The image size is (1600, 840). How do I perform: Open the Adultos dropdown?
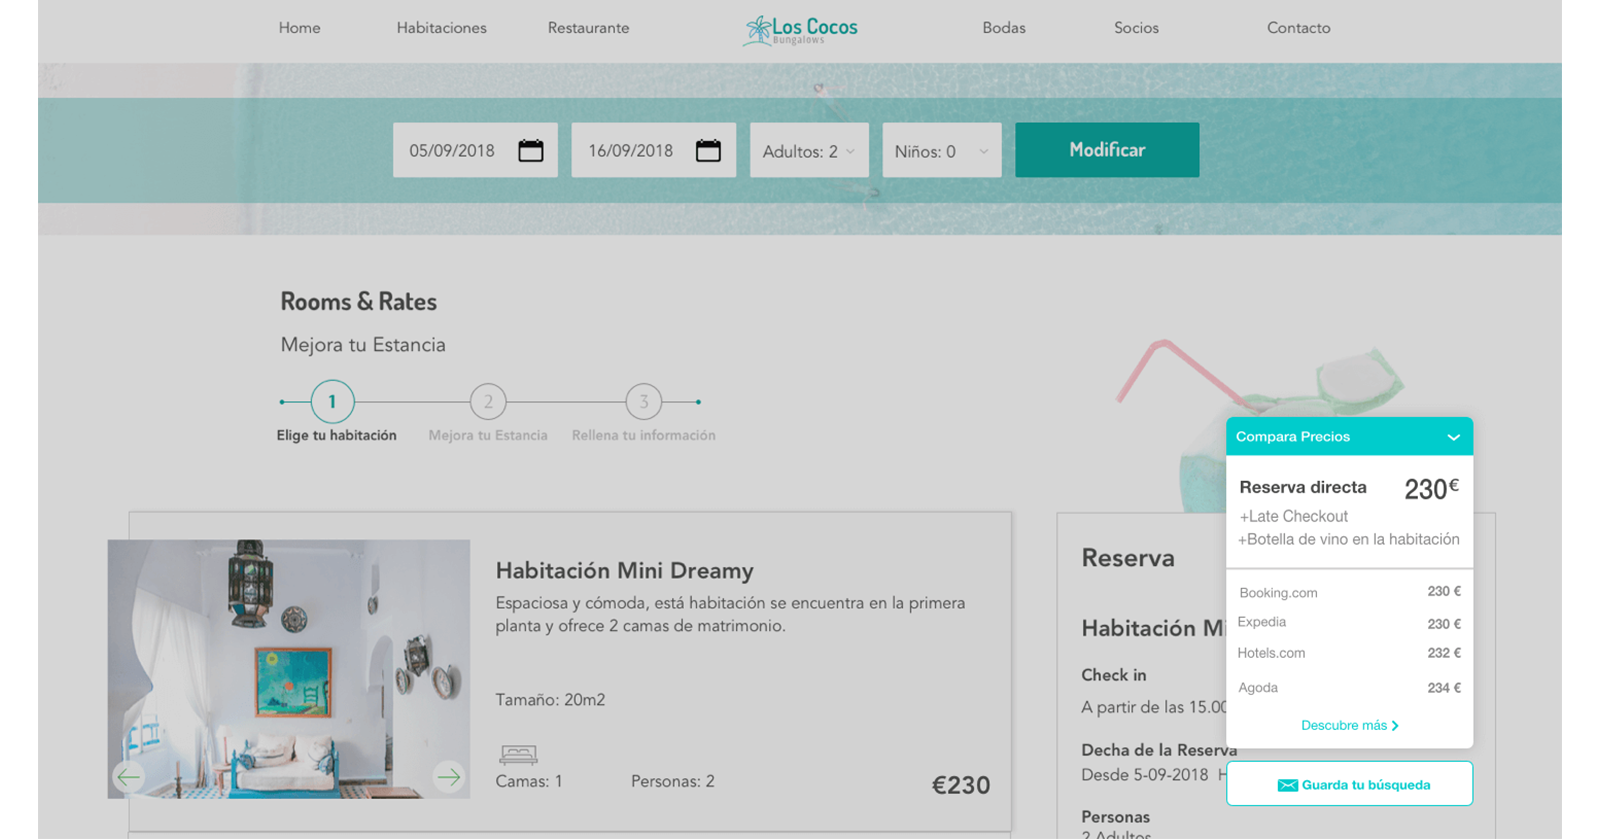(809, 151)
